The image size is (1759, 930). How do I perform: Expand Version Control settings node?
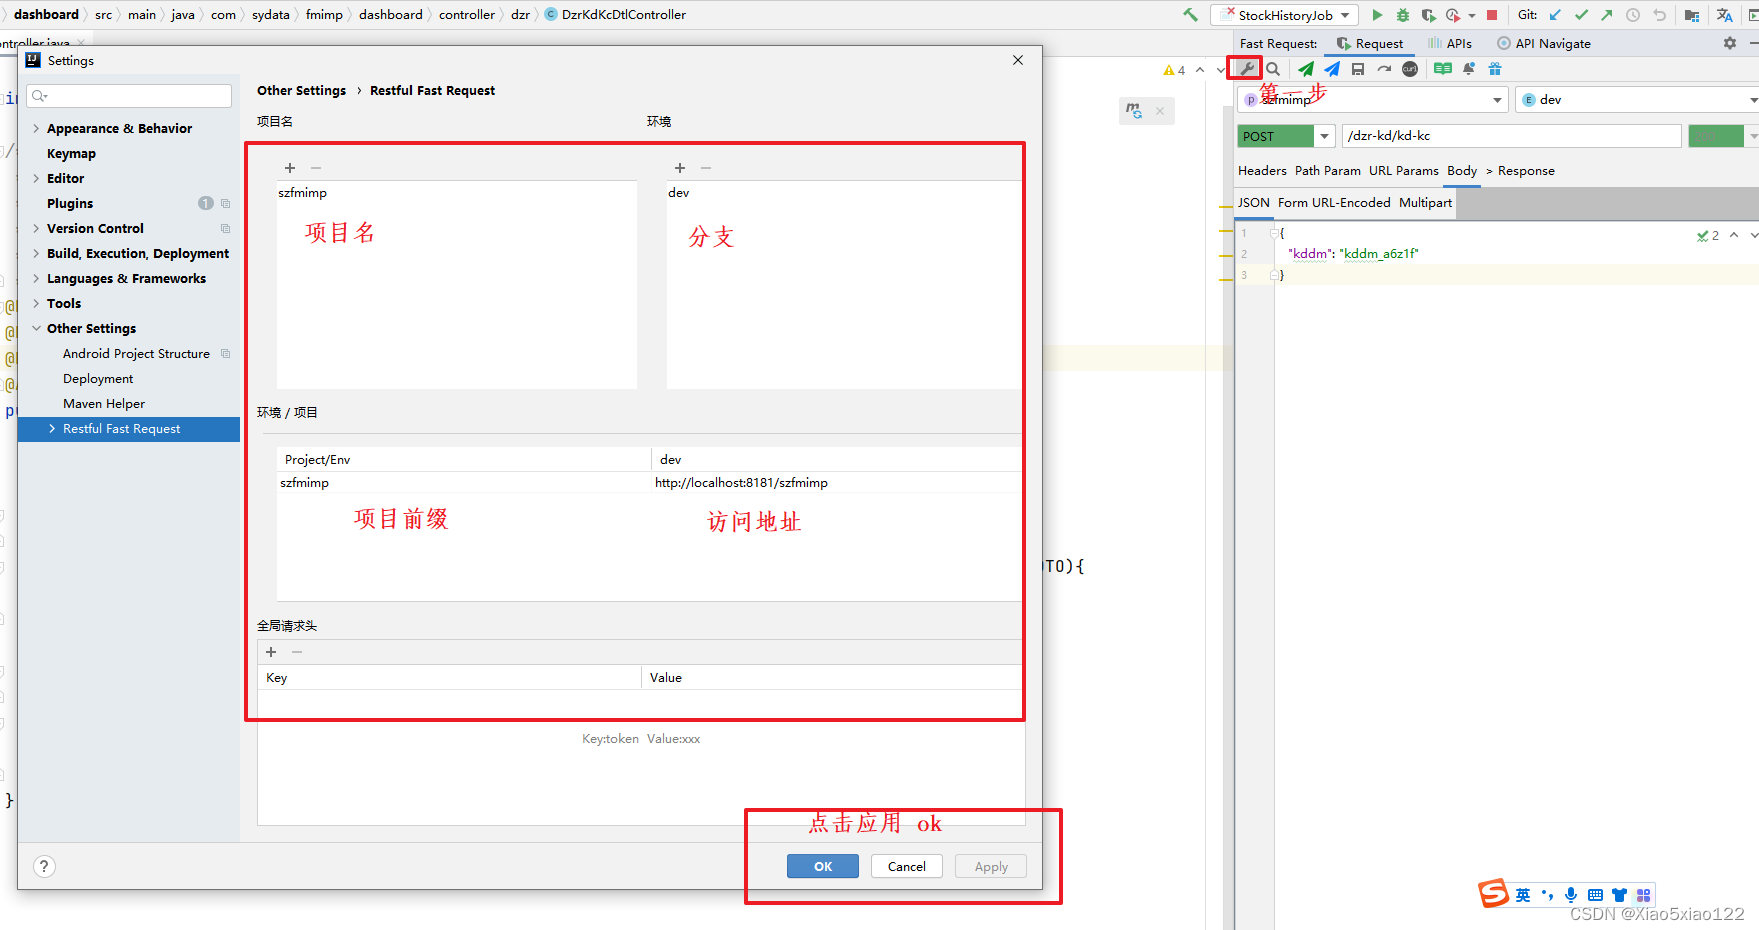coord(36,228)
